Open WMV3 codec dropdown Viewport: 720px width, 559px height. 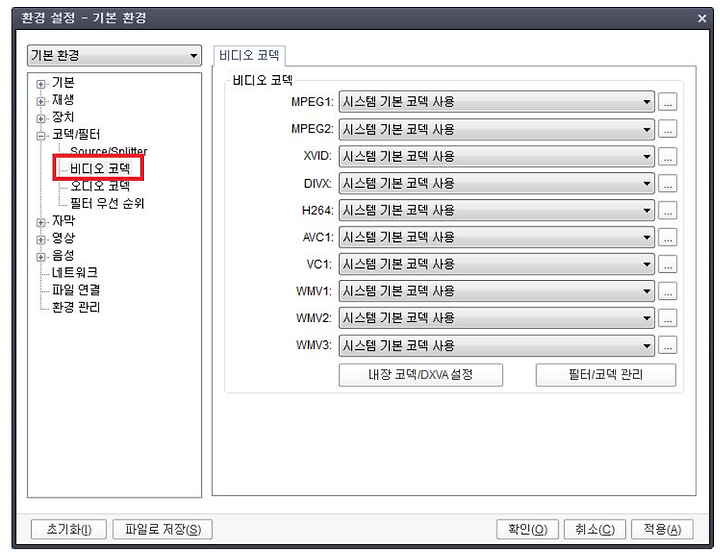[496, 345]
